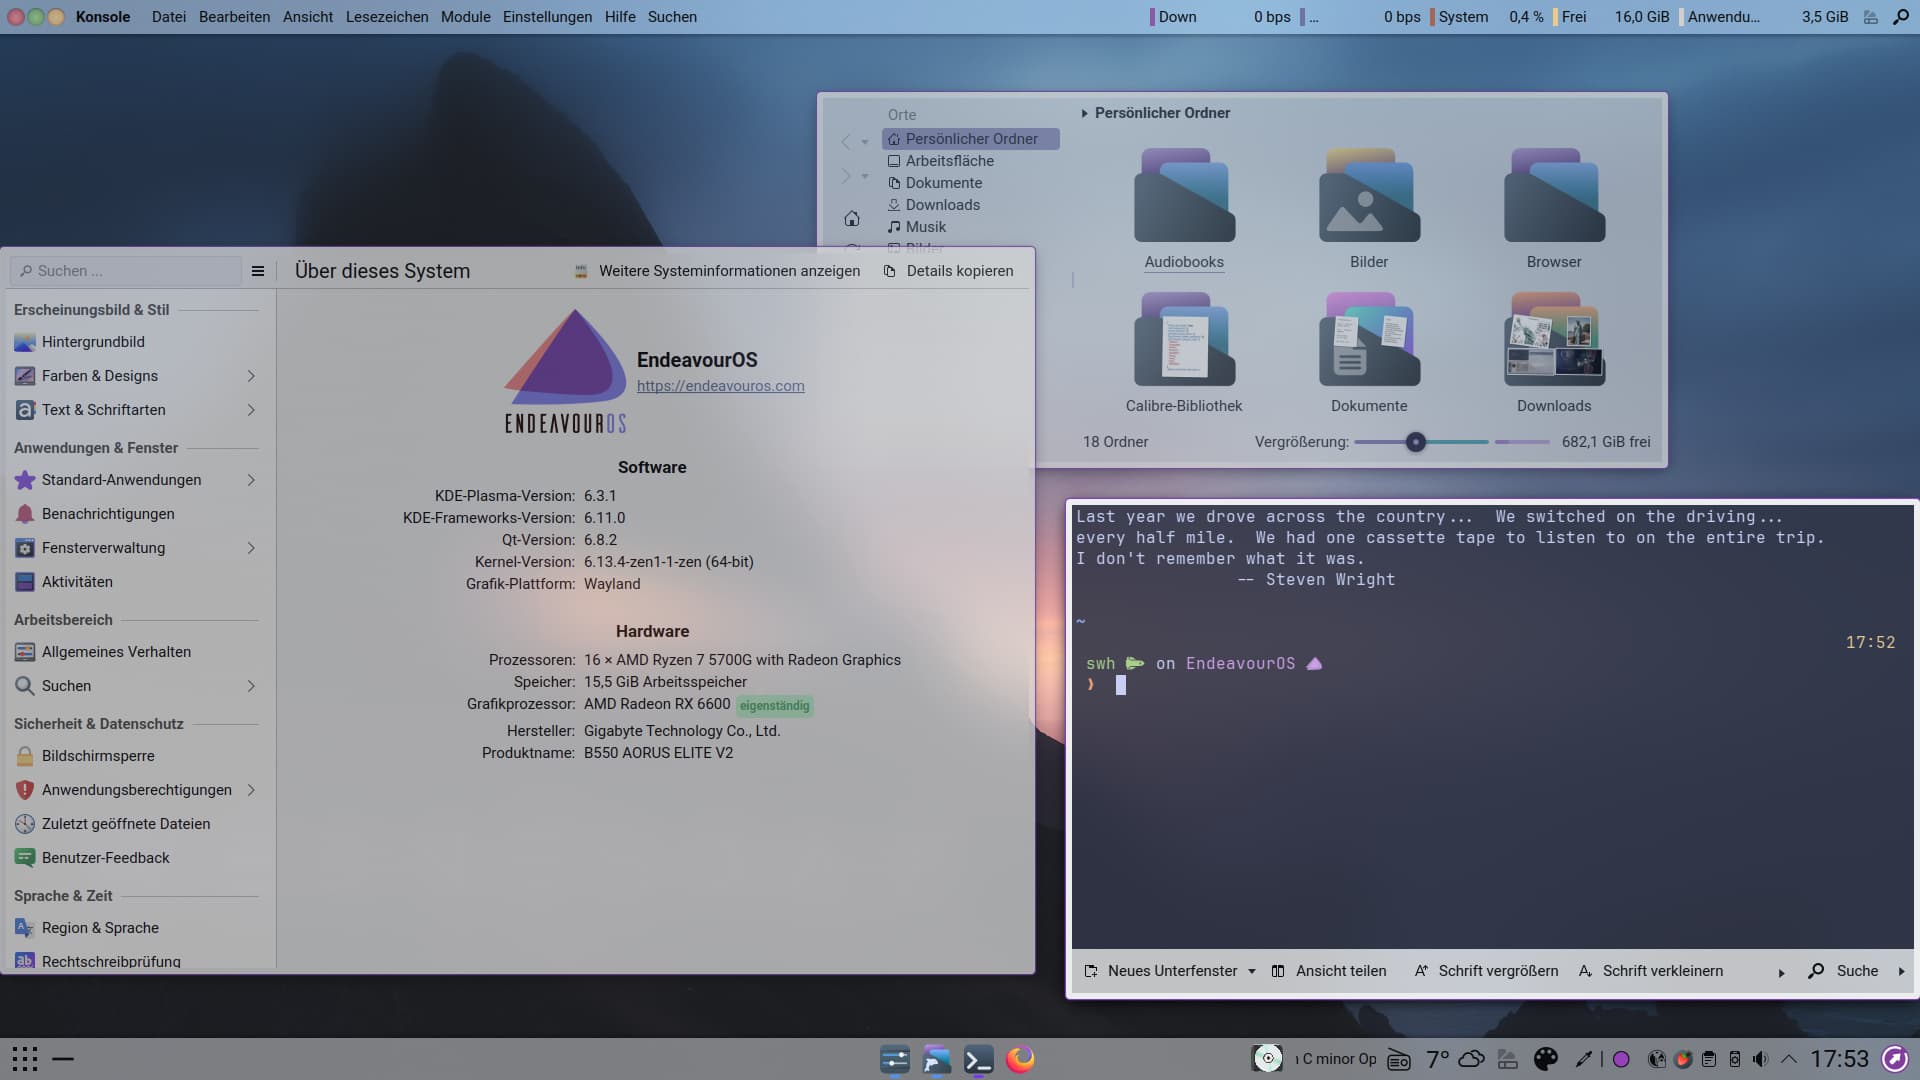Open the Calibre-Bibliothek folder
1920x1080 pixels.
1184,353
